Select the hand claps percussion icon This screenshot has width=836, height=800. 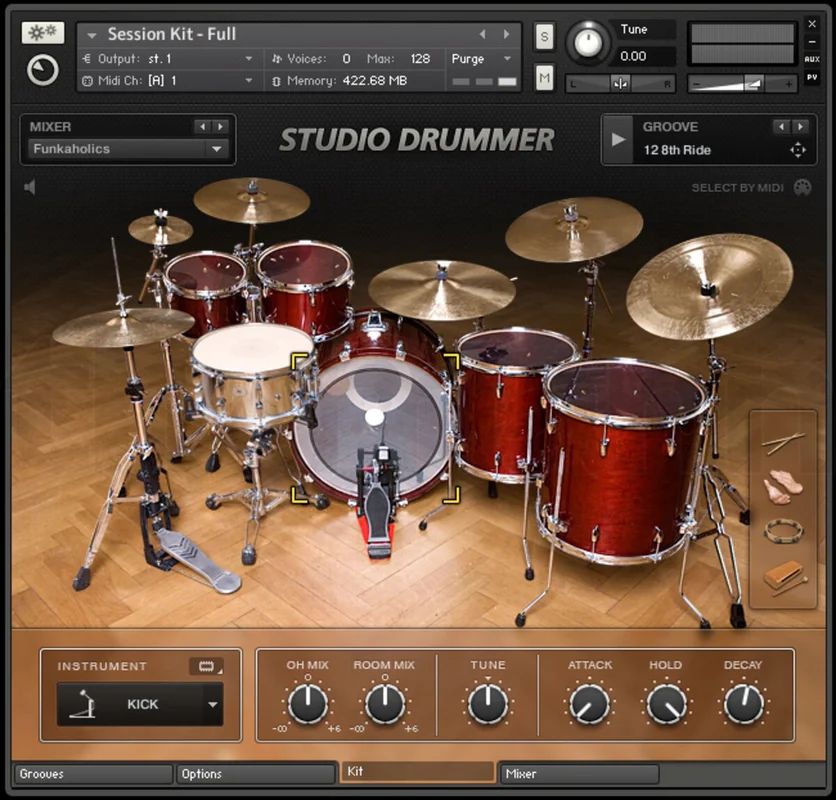783,486
